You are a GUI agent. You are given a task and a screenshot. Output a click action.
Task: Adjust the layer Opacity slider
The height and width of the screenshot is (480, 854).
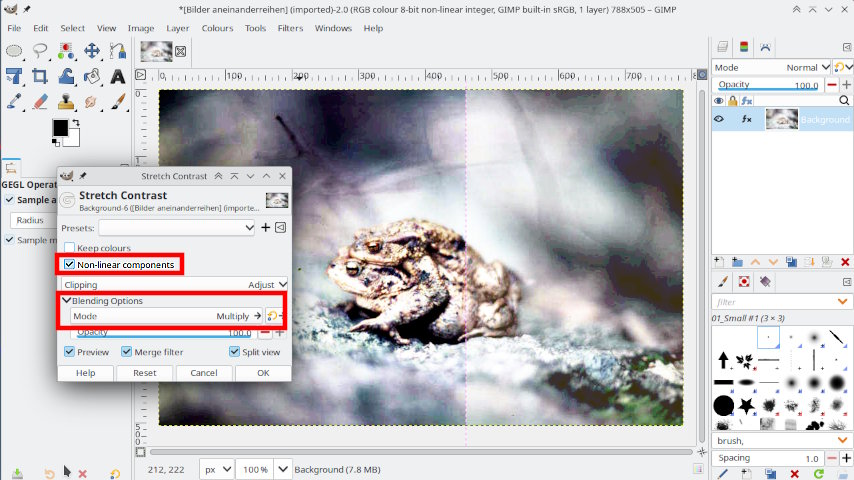coord(768,85)
